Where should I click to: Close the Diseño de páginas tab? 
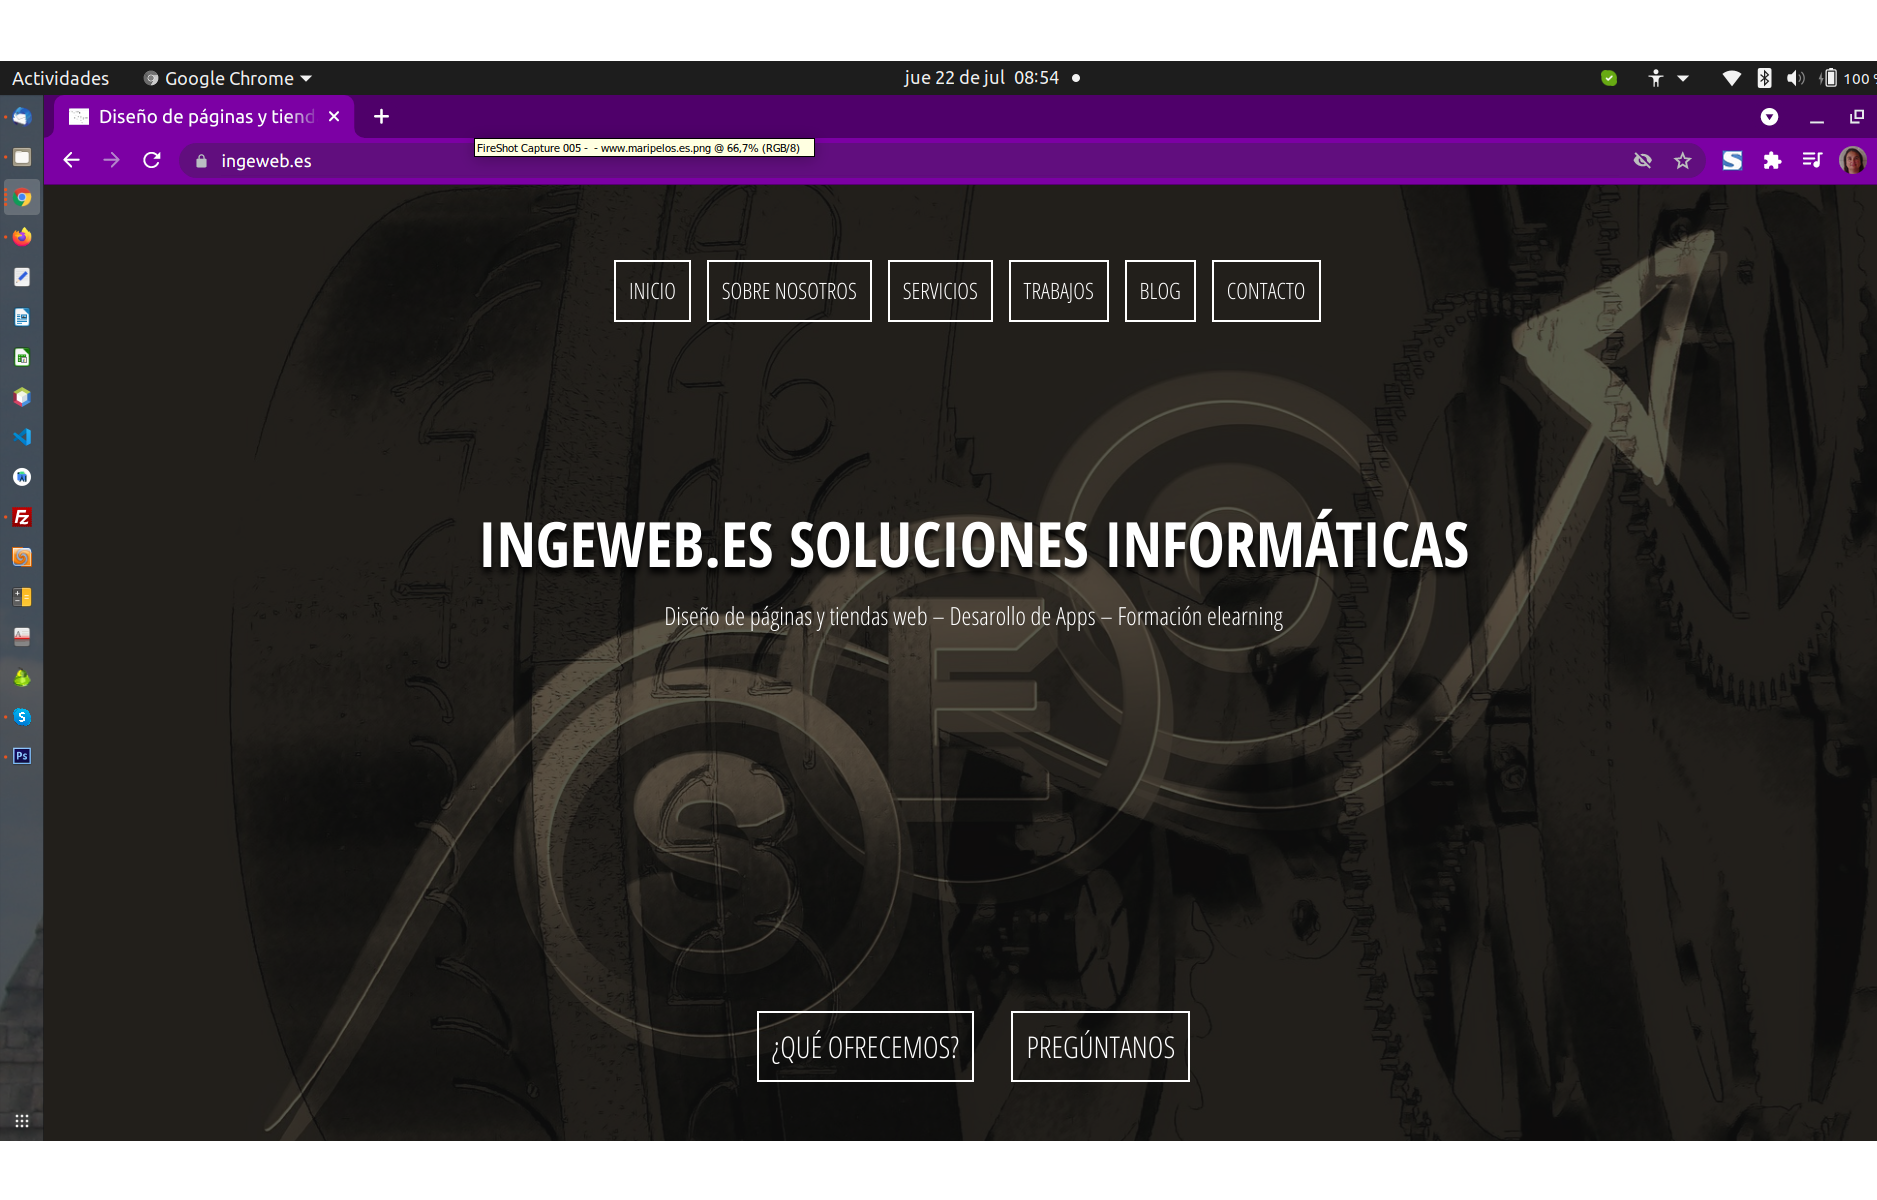[x=334, y=117]
